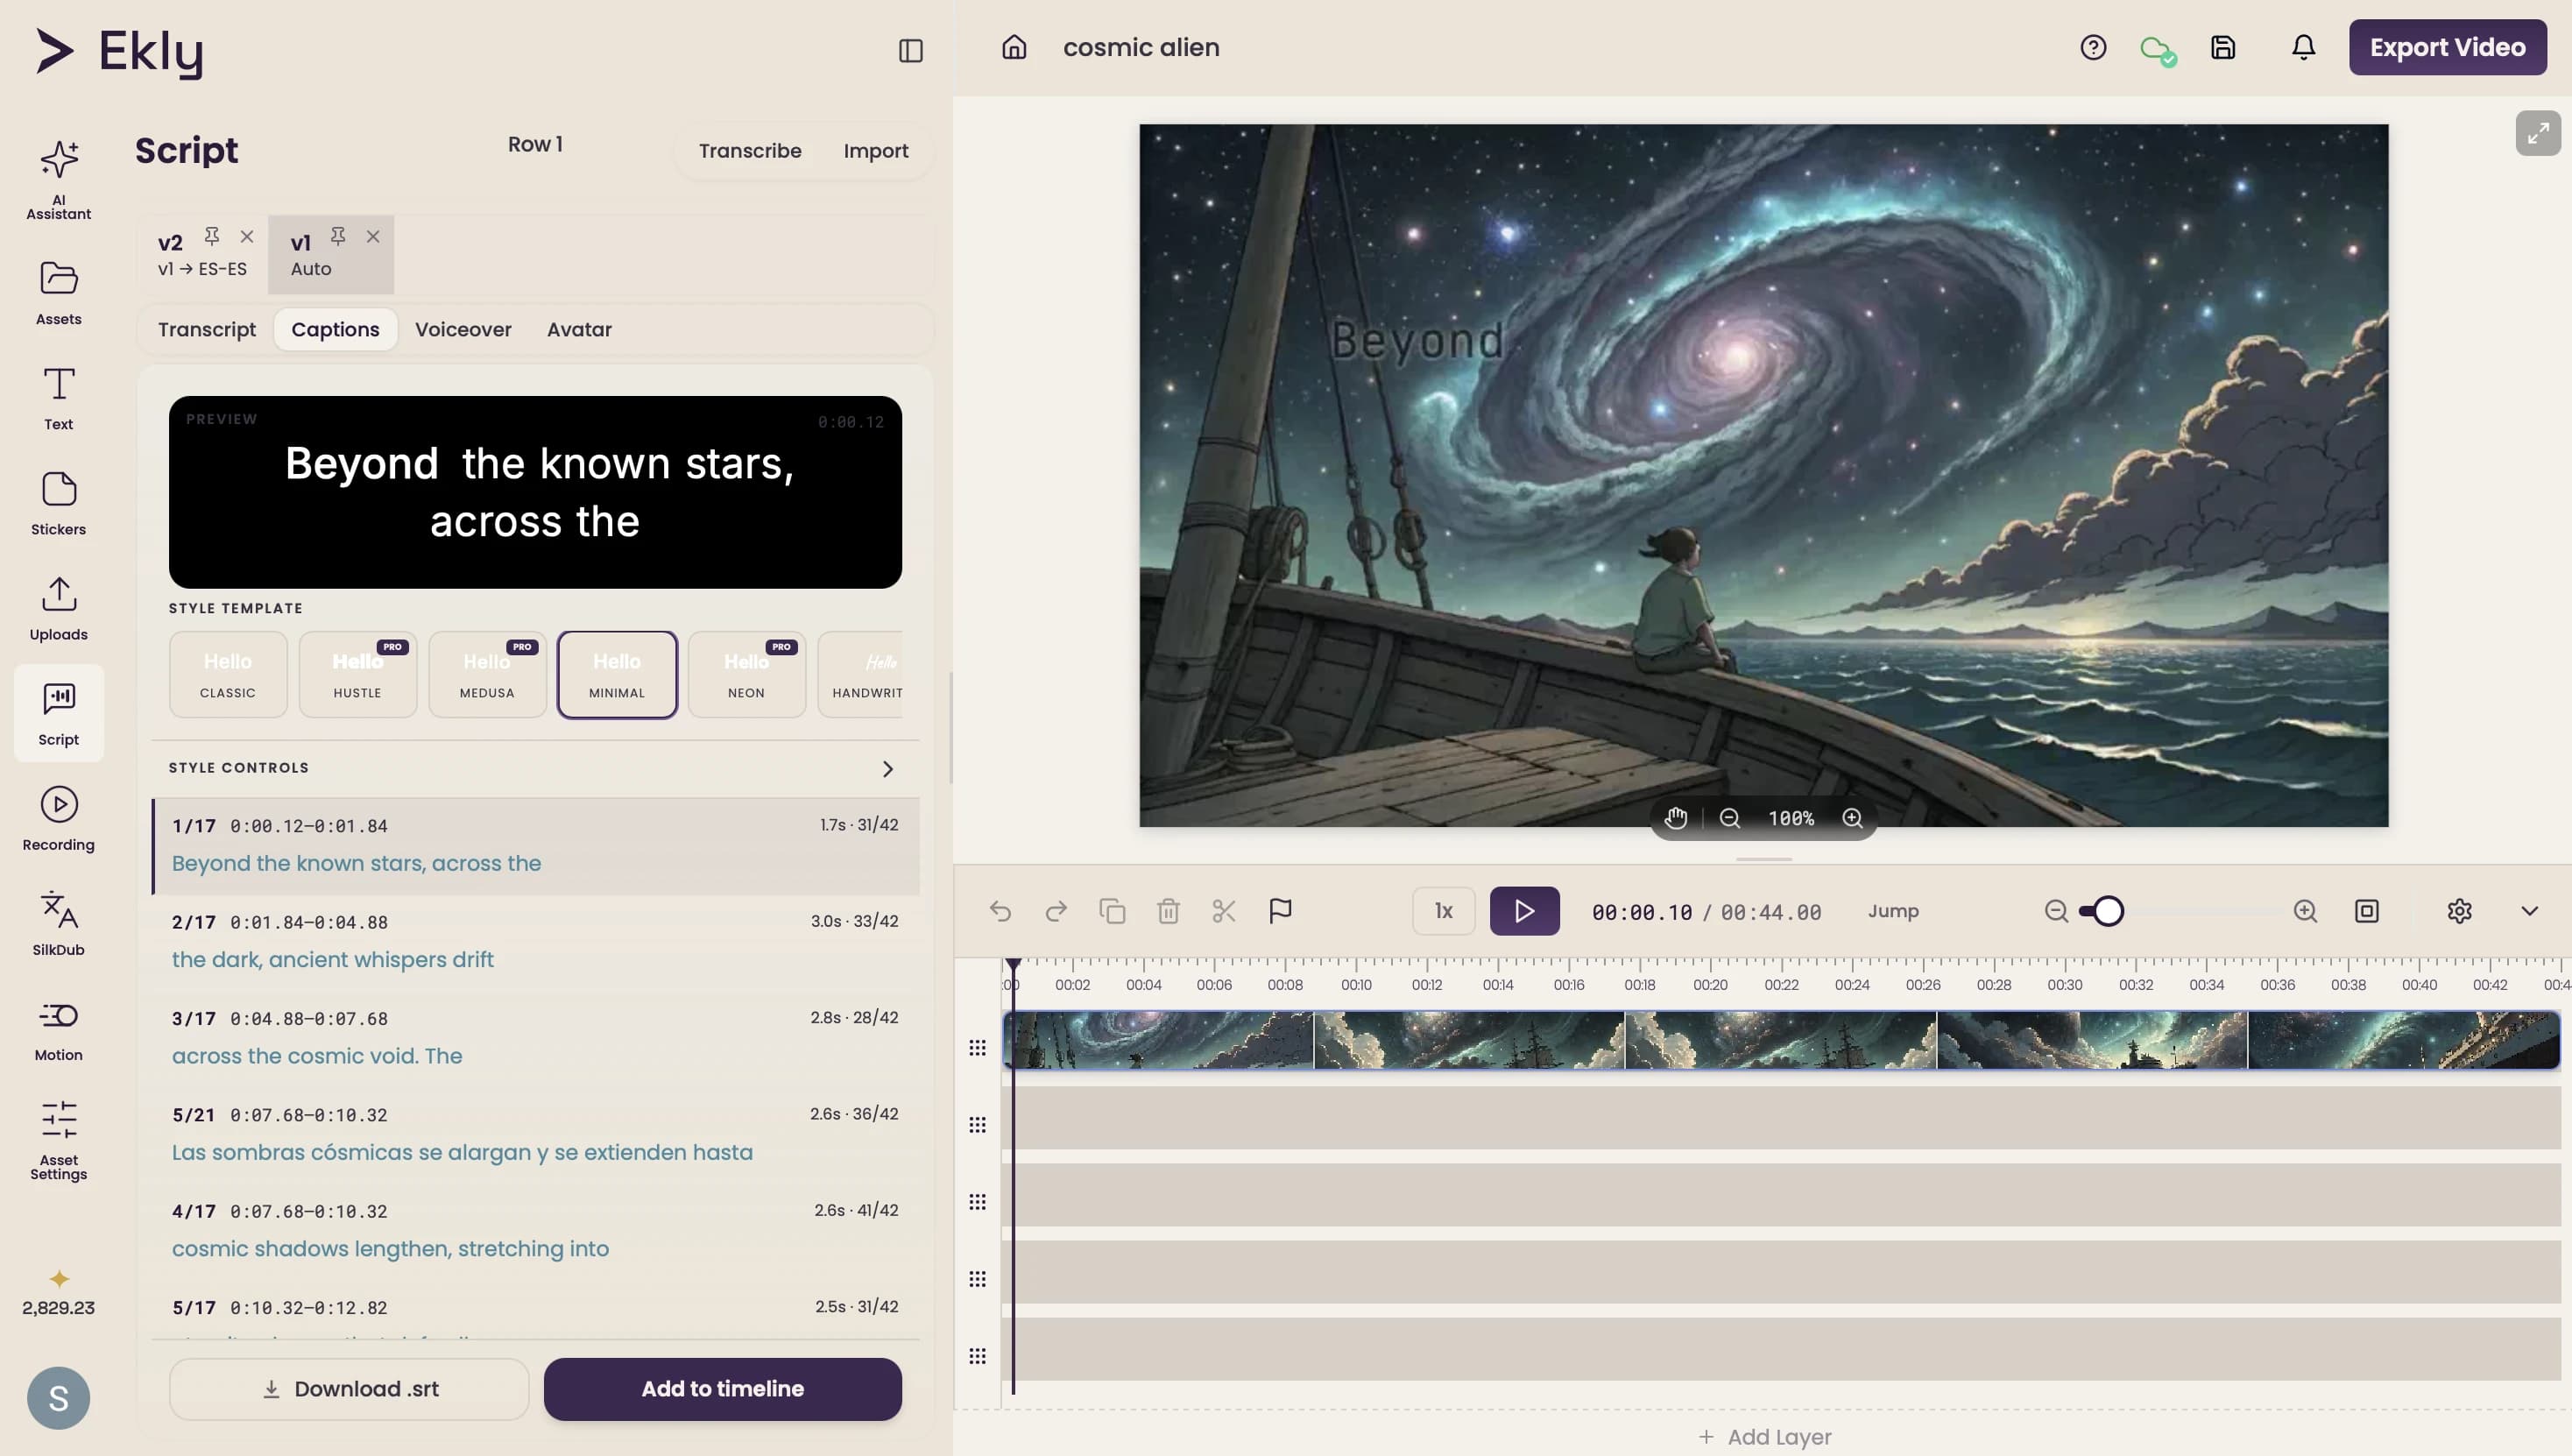2572x1456 pixels.
Task: Zoom in the timeline
Action: [2305, 911]
